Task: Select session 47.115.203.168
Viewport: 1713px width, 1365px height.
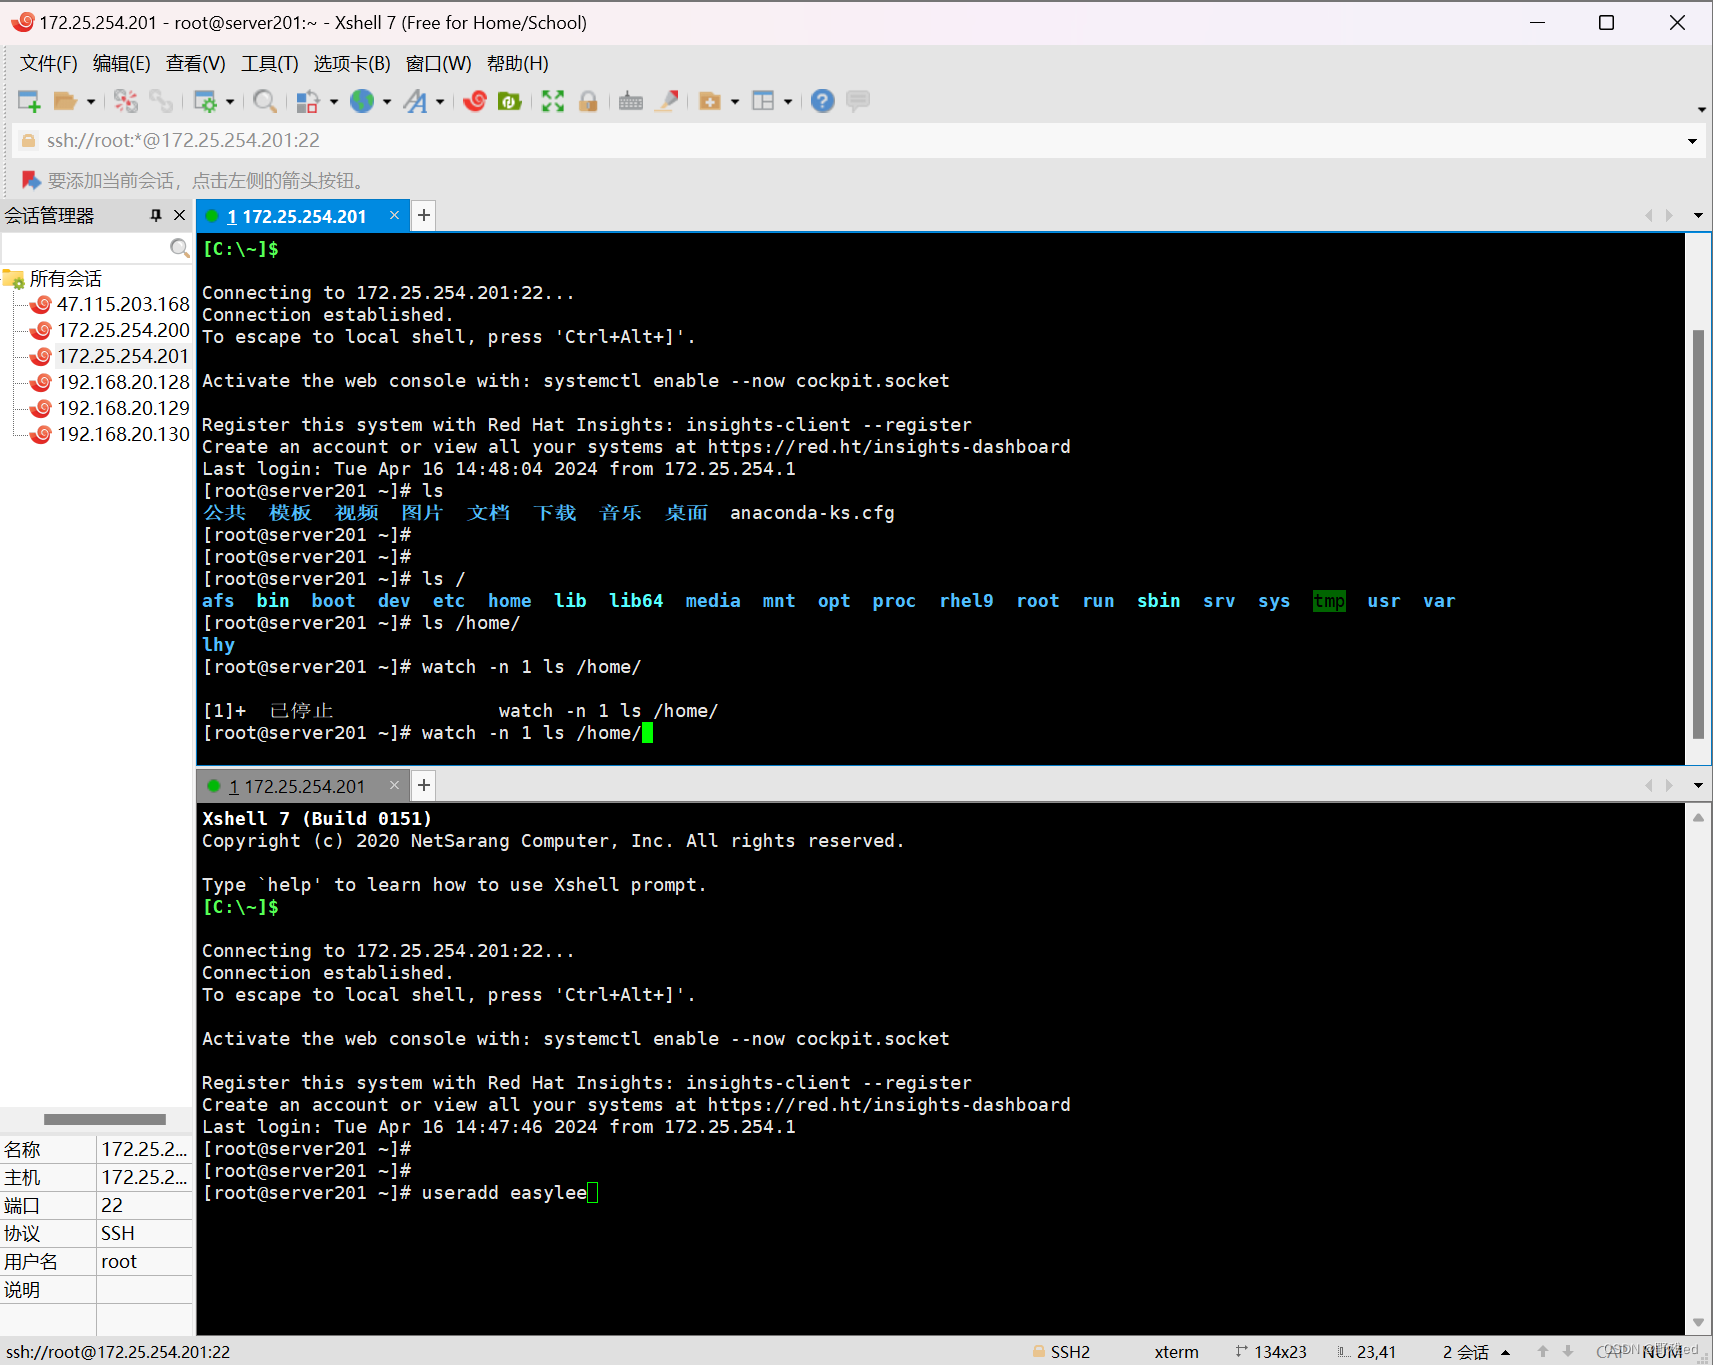Action: (123, 304)
